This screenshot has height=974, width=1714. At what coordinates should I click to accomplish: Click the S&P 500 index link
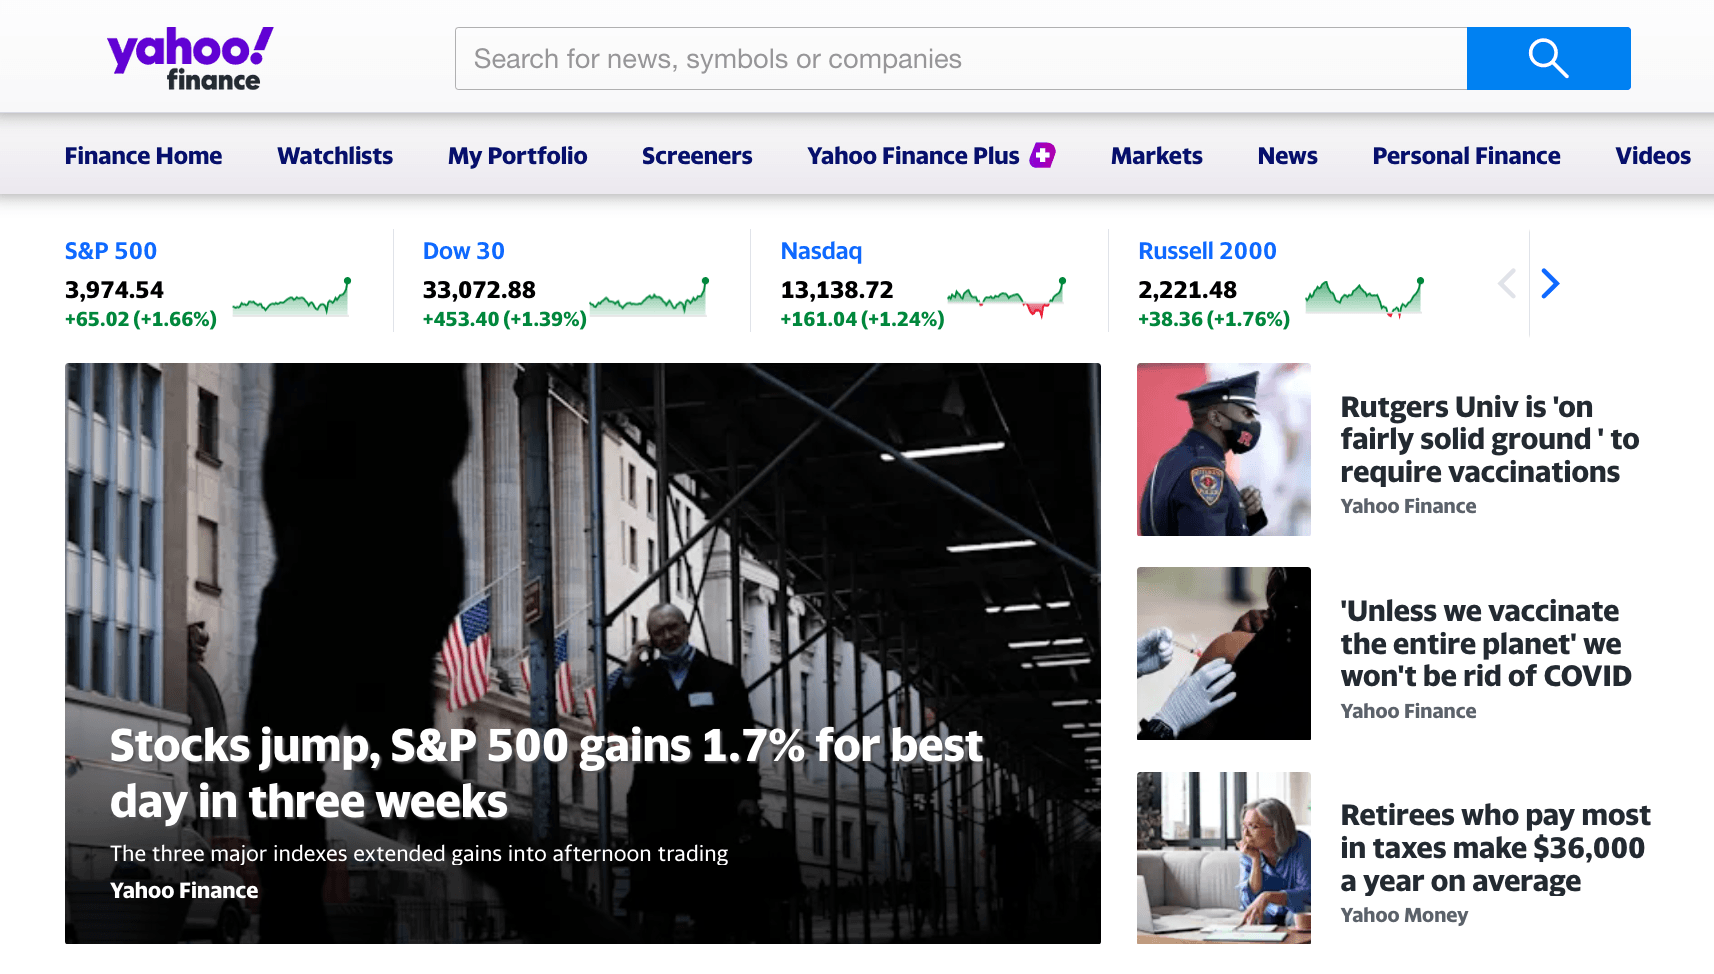click(x=111, y=251)
